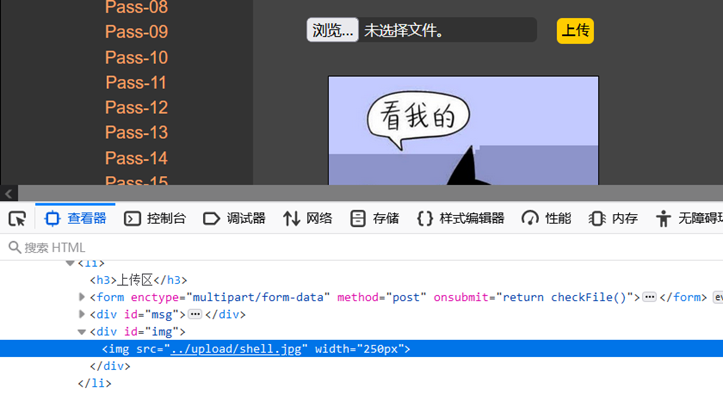Open Pass-09 in the sidebar
This screenshot has width=723, height=394.
click(x=136, y=32)
